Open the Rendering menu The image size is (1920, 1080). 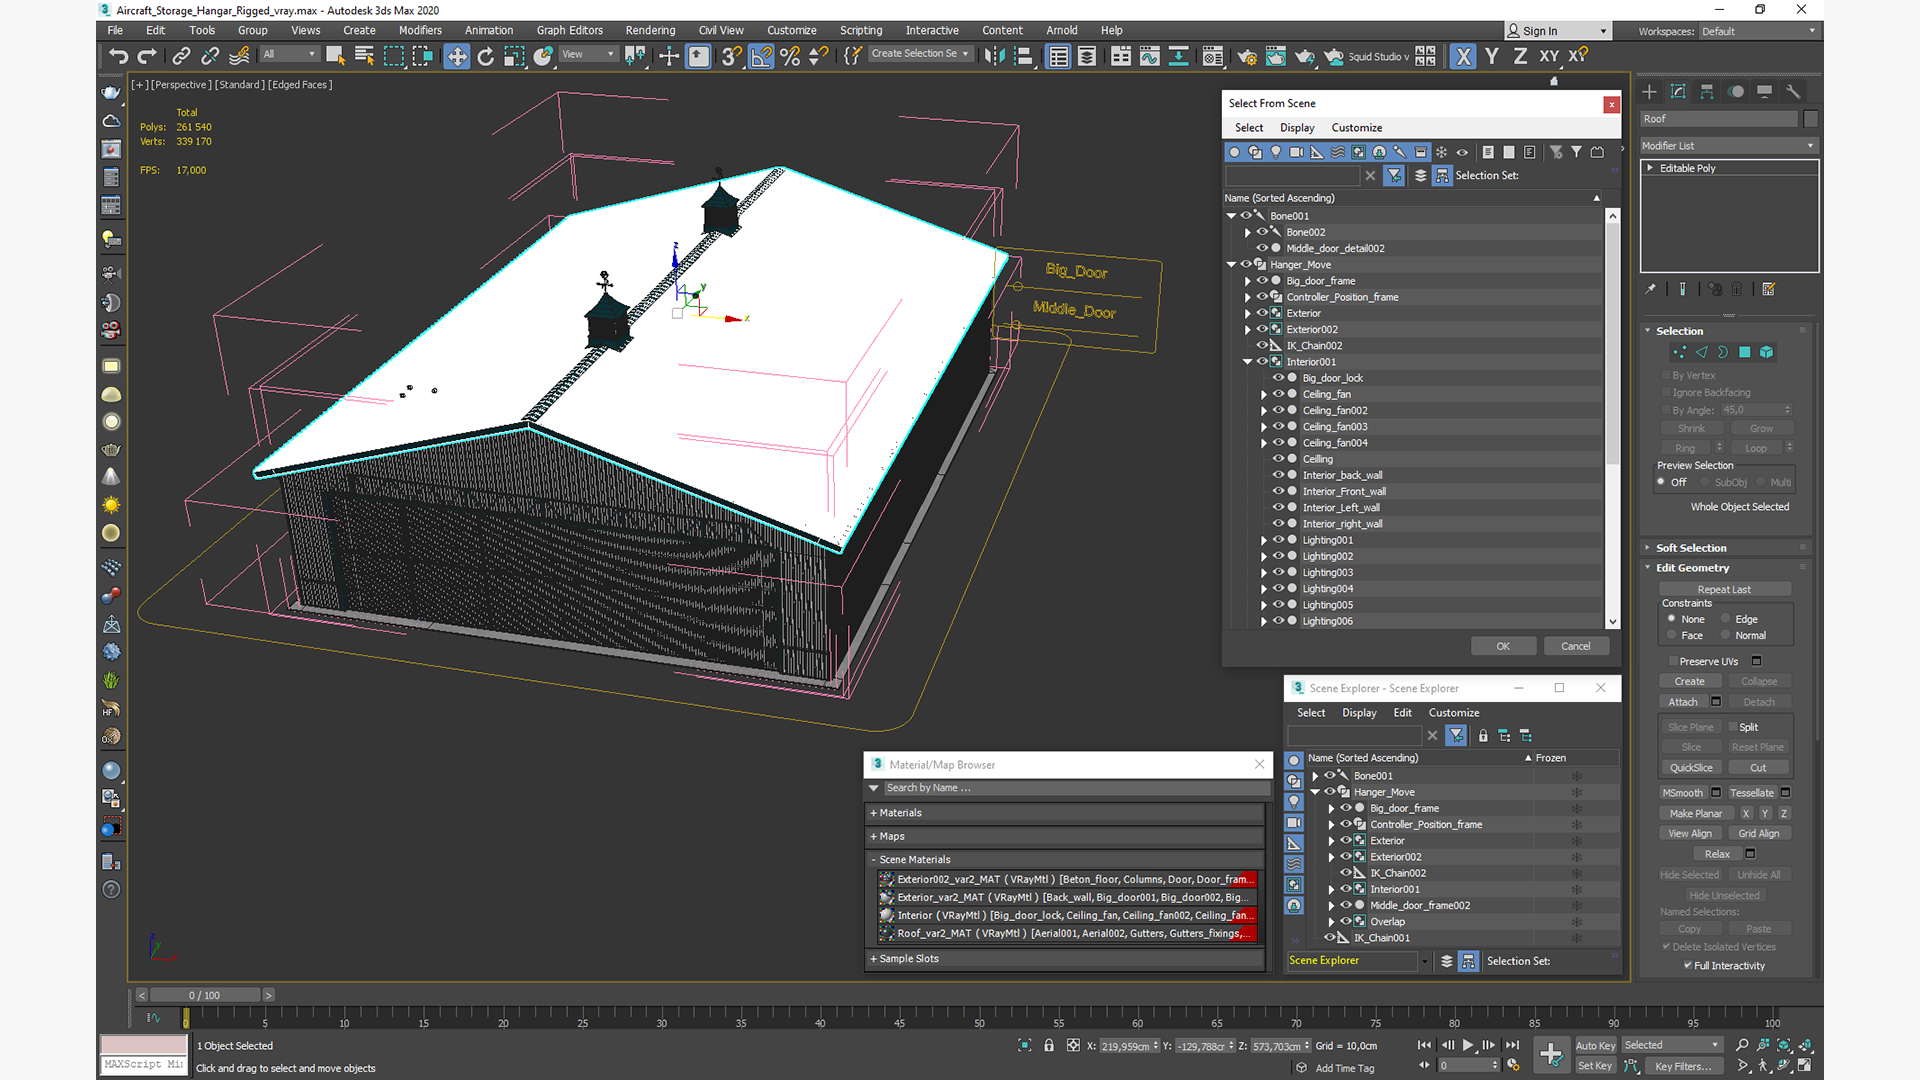650,30
